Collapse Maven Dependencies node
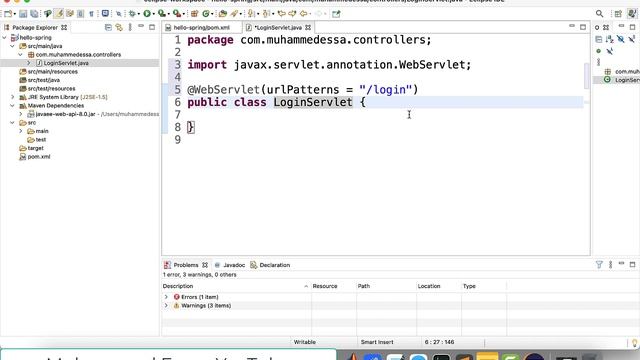 [12, 106]
